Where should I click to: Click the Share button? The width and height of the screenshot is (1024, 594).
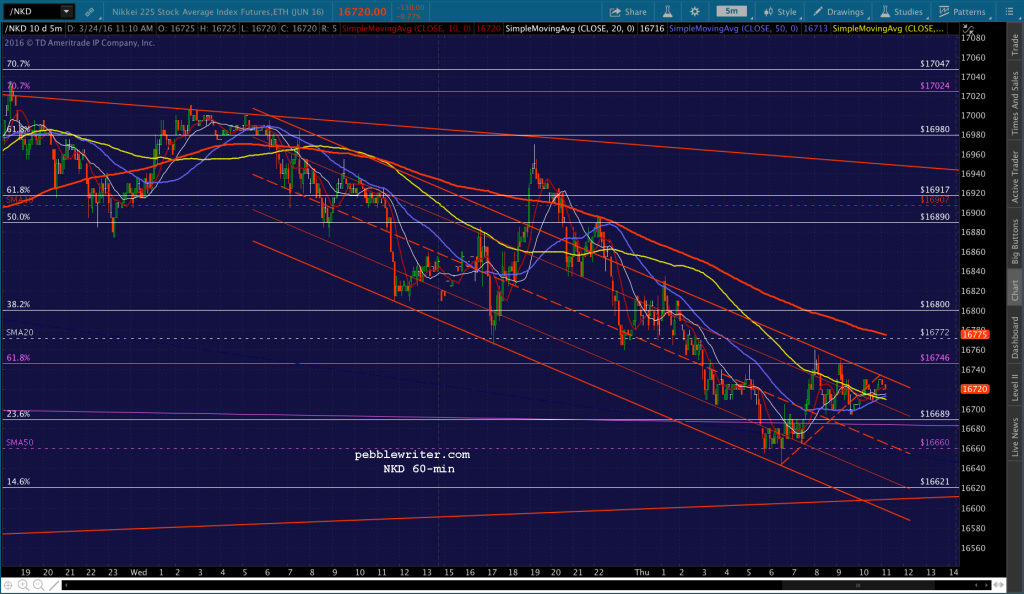pos(628,12)
